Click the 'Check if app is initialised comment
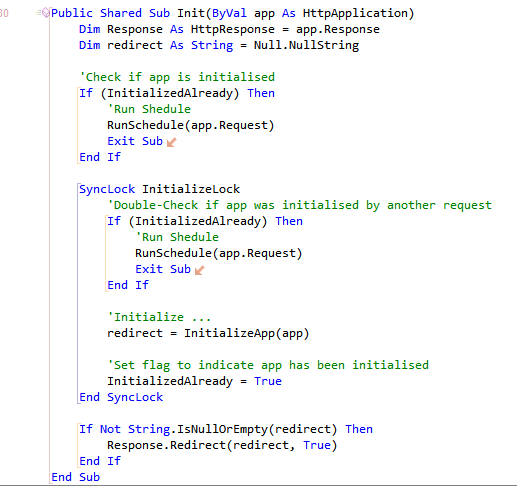The height and width of the screenshot is (491, 517). point(177,77)
